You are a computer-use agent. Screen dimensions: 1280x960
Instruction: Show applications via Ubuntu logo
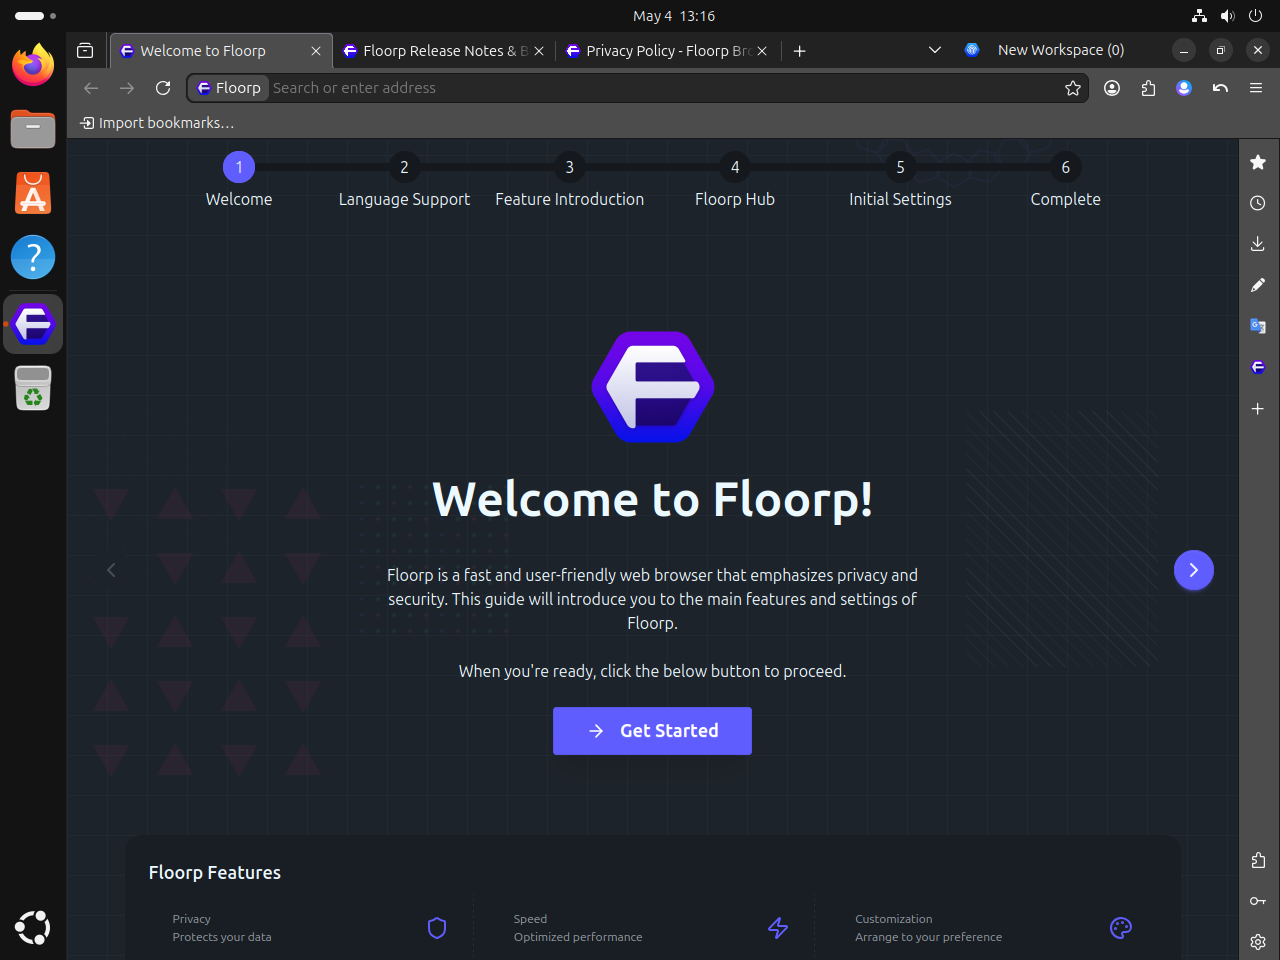coord(33,928)
